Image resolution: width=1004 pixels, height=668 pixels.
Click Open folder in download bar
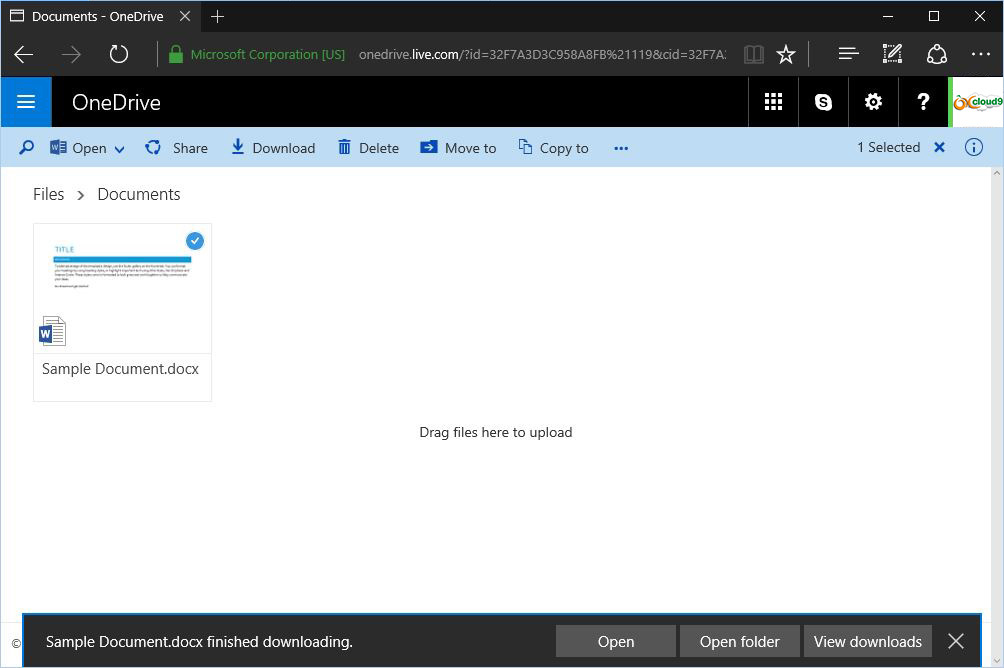tap(740, 642)
